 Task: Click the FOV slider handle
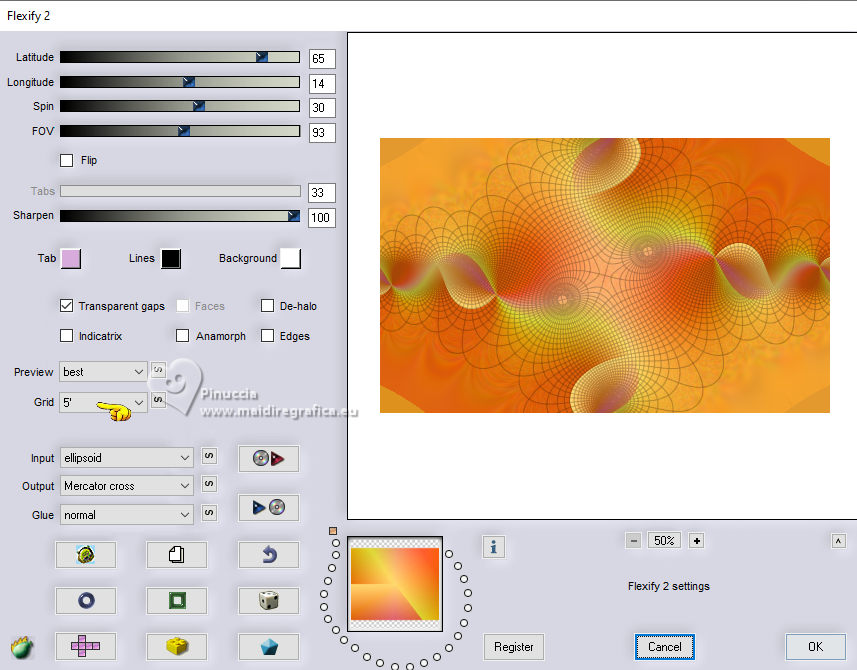point(184,131)
